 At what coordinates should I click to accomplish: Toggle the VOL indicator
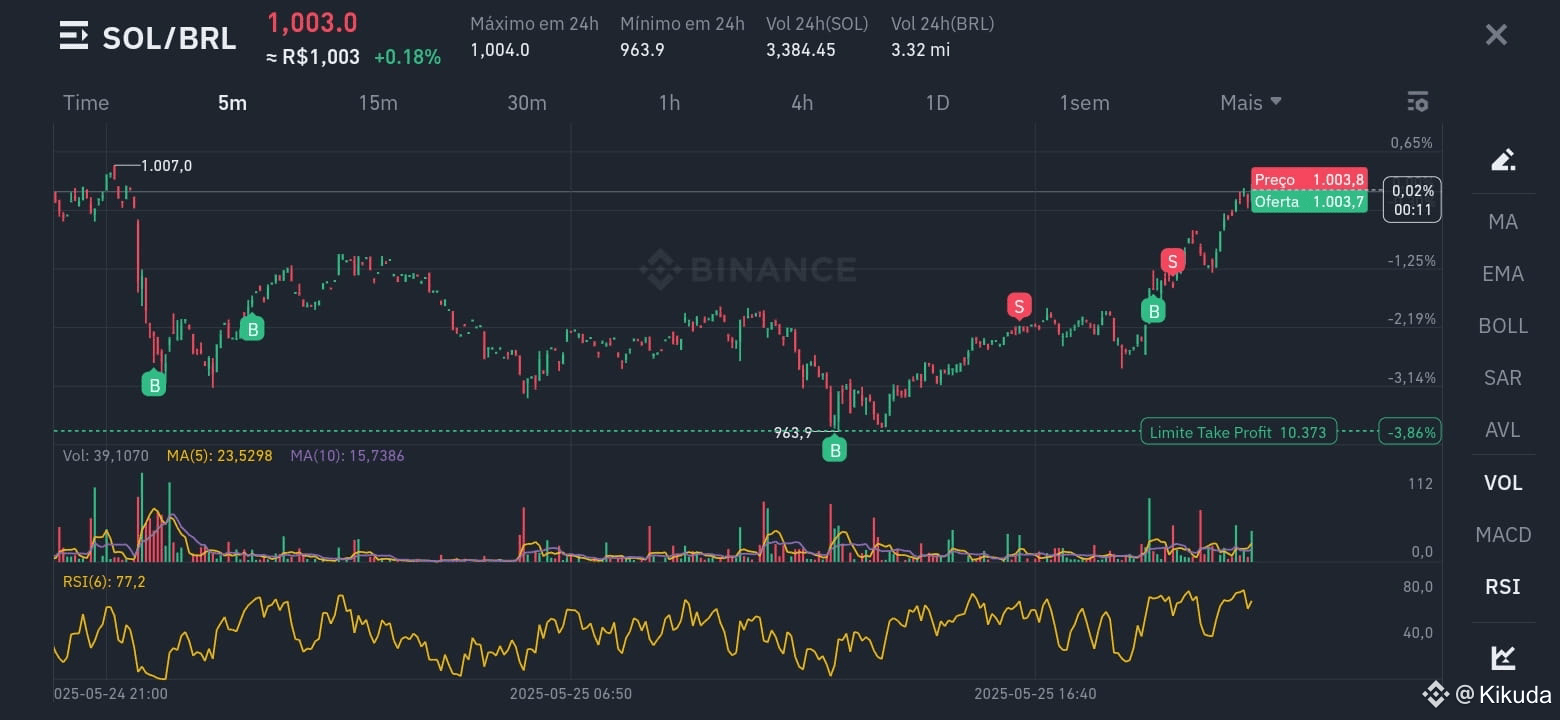click(1503, 483)
